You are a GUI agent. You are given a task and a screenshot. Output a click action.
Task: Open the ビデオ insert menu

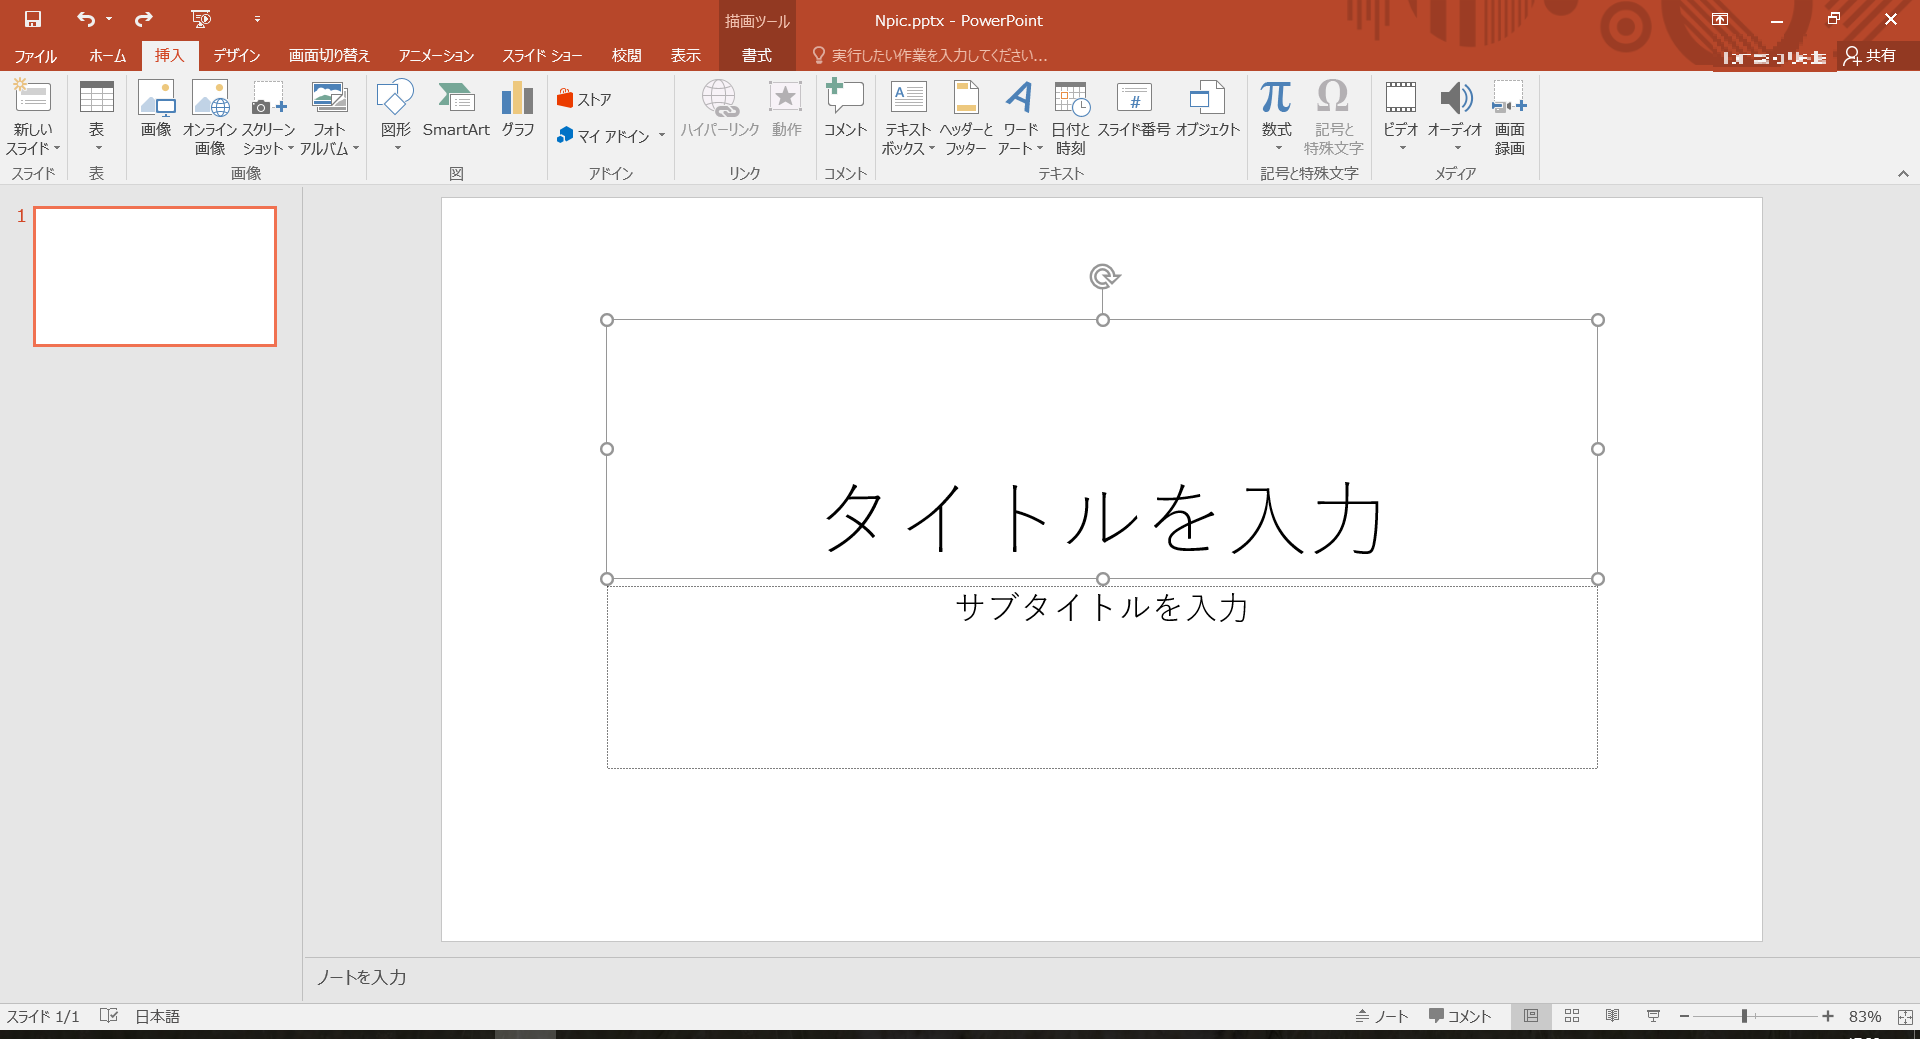pyautogui.click(x=1400, y=118)
